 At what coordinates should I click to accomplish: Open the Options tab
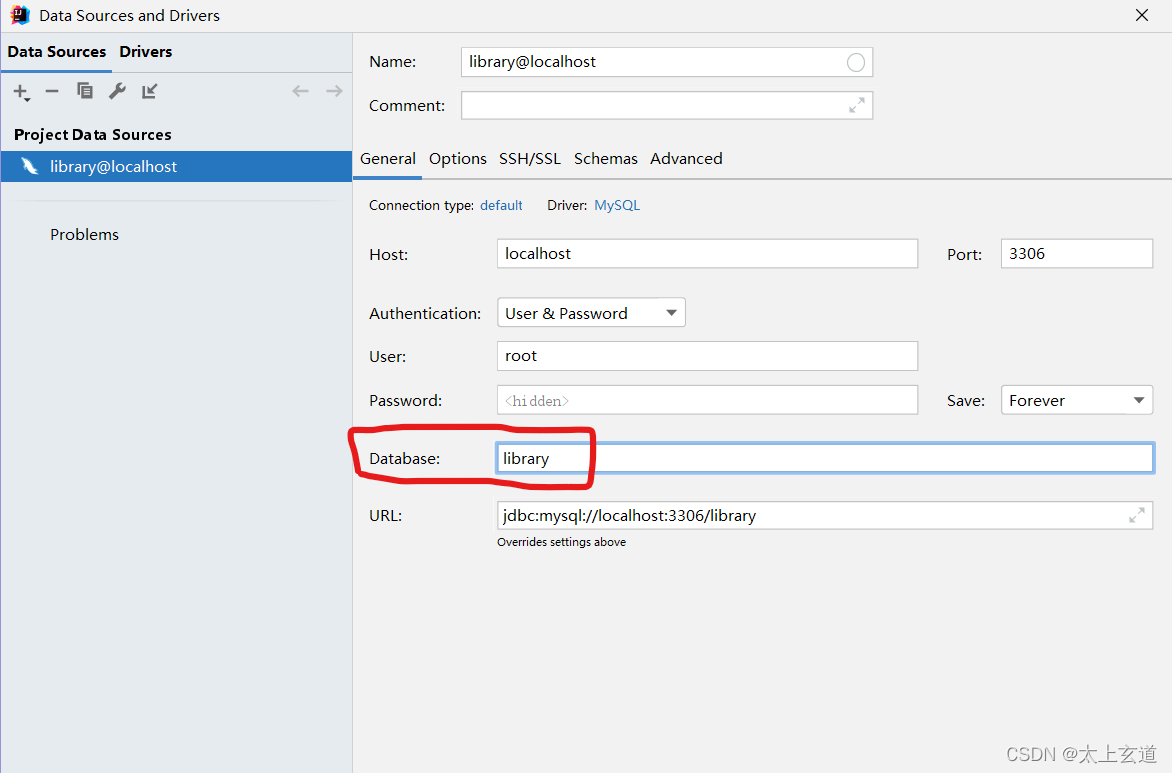457,158
